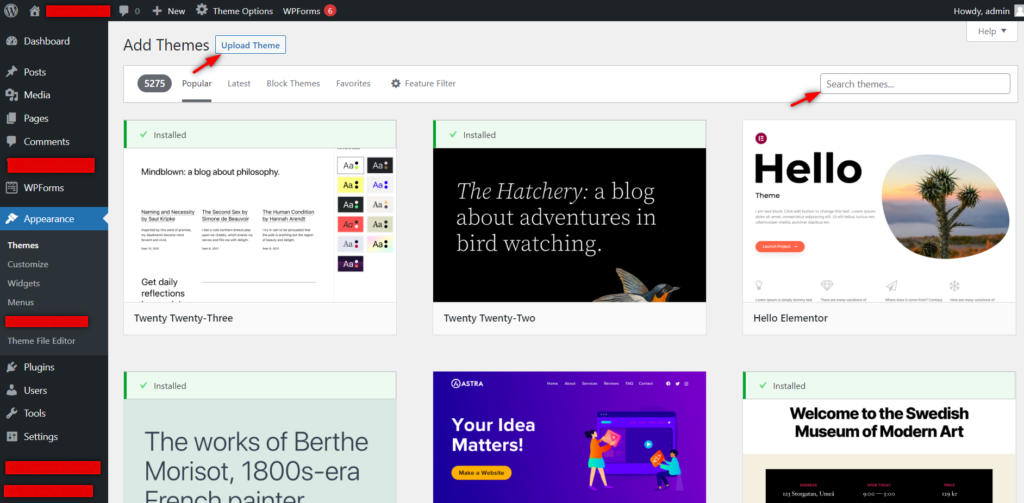
Task: Go to the Plugins section
Action: tap(39, 367)
